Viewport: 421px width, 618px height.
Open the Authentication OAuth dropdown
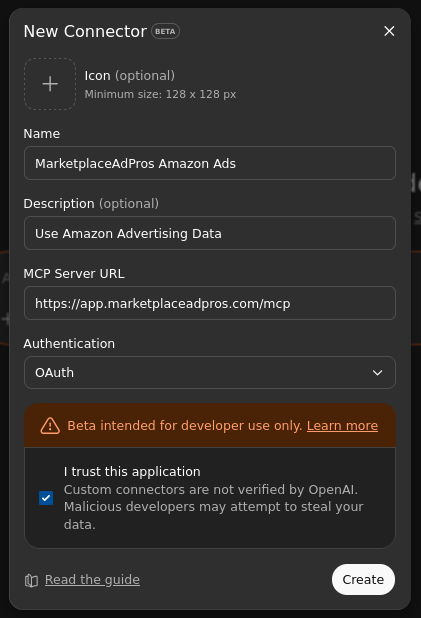click(210, 372)
